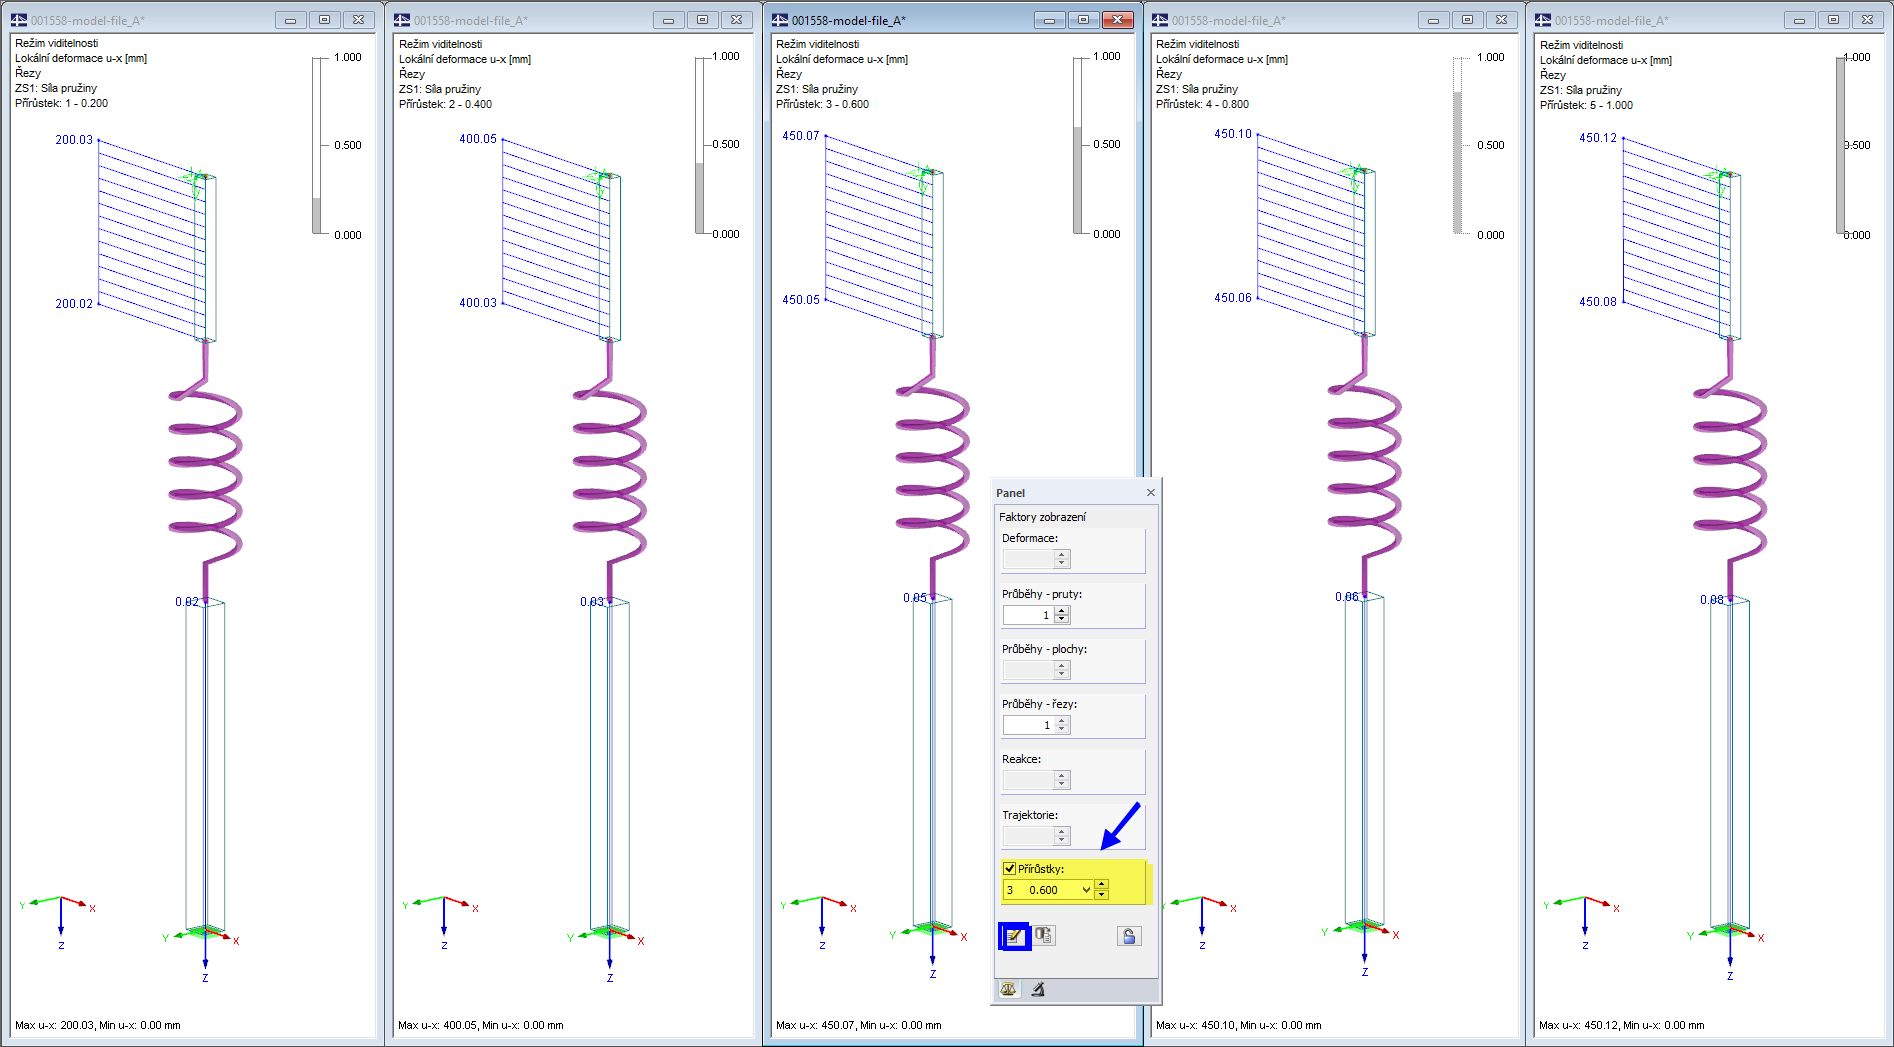Close the Panel with its X button
The image size is (1894, 1047).
1151,492
